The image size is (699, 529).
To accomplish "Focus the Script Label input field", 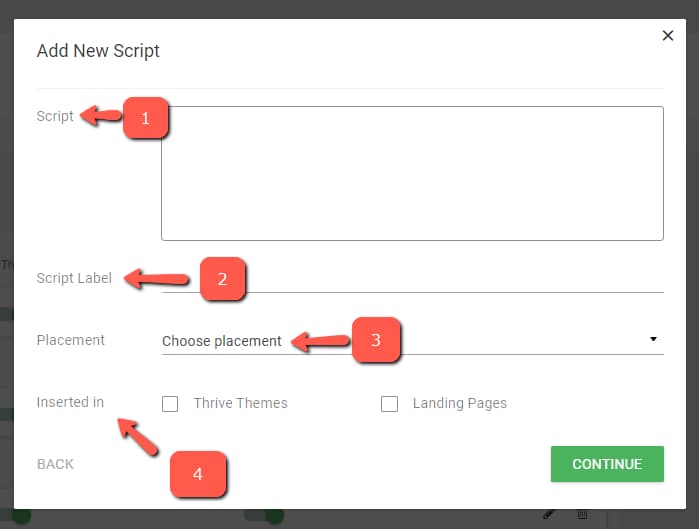I will [412, 280].
